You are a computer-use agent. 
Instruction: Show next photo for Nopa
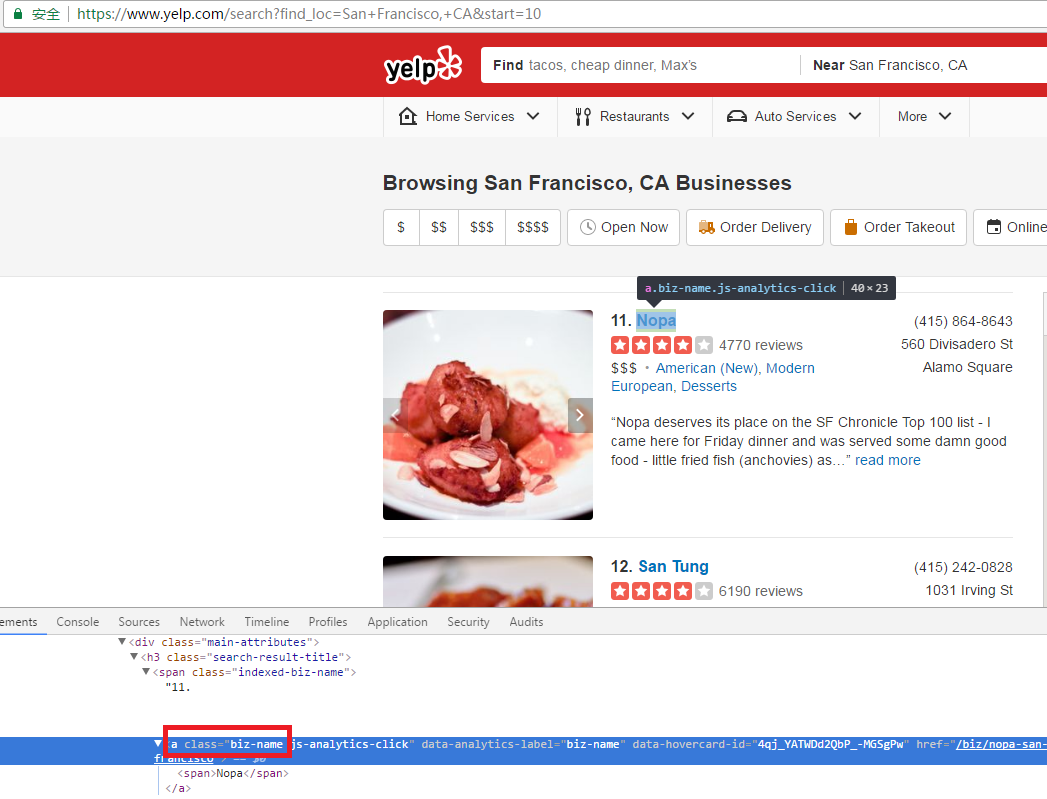click(580, 415)
